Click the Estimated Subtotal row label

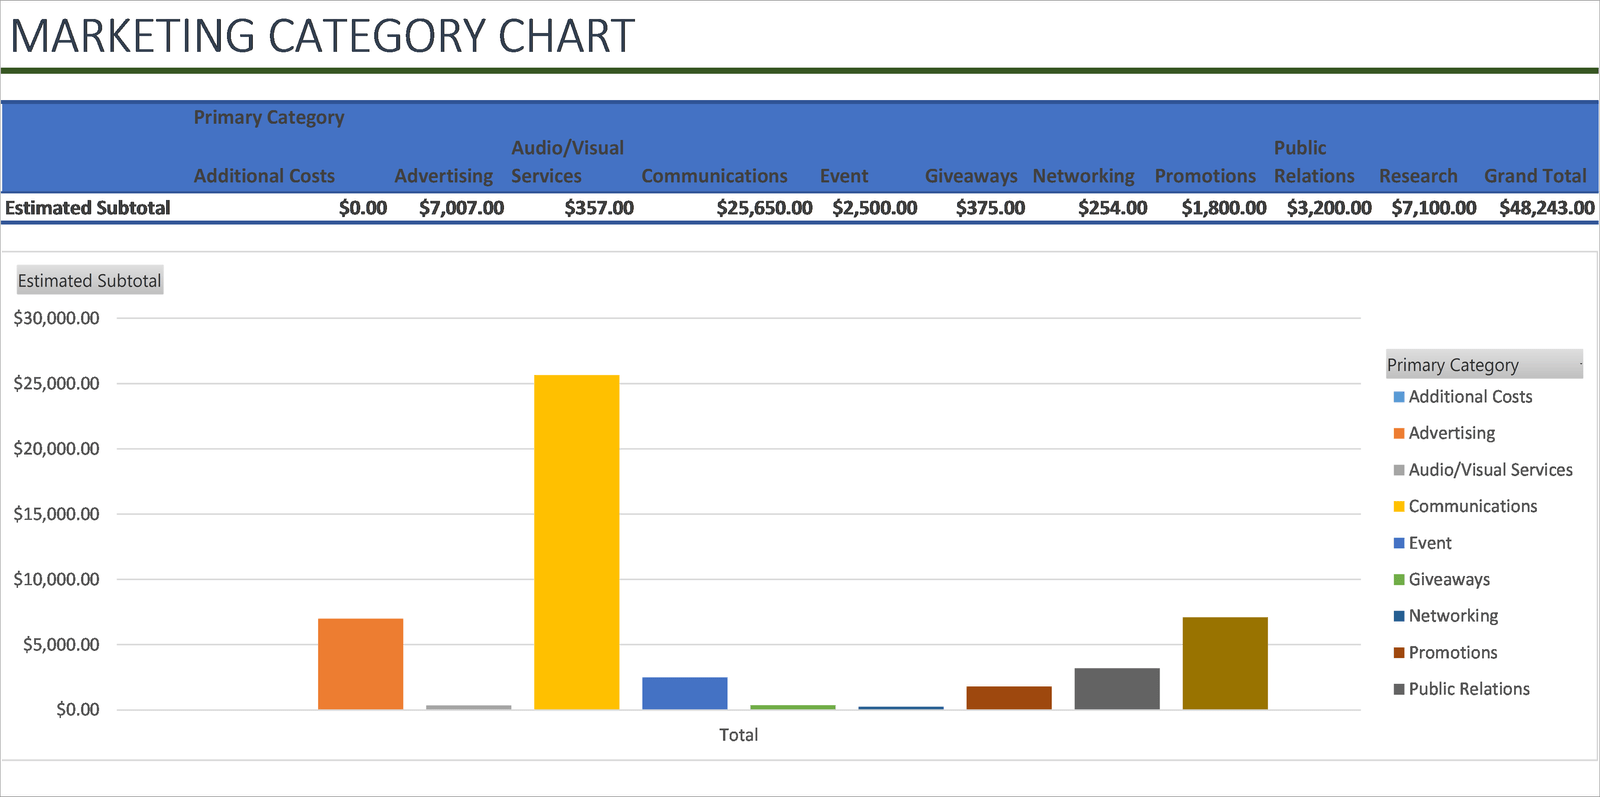(x=88, y=208)
